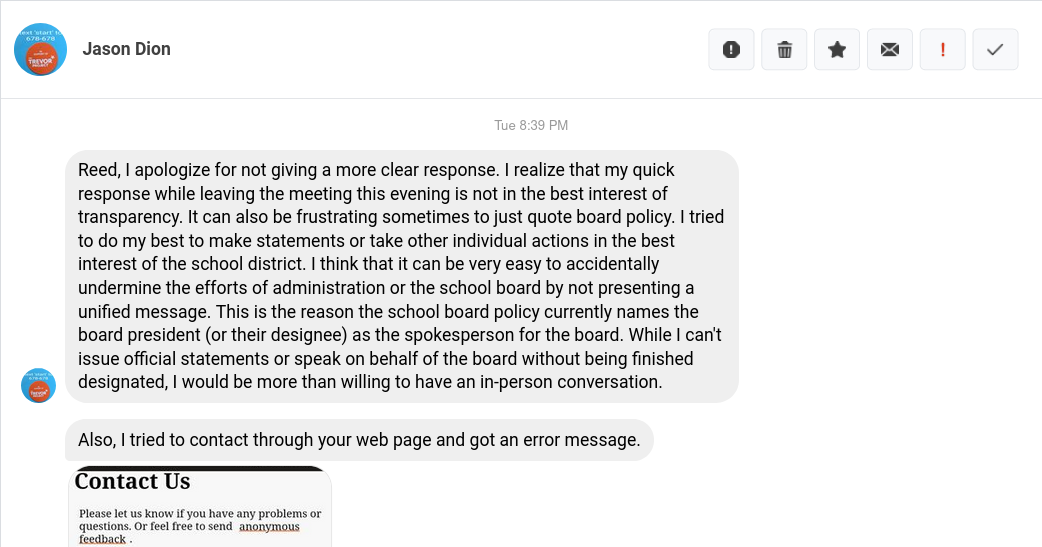Image resolution: width=1042 pixels, height=547 pixels.
Task: Open the attached Contact Us screenshot
Action: pyautogui.click(x=200, y=510)
